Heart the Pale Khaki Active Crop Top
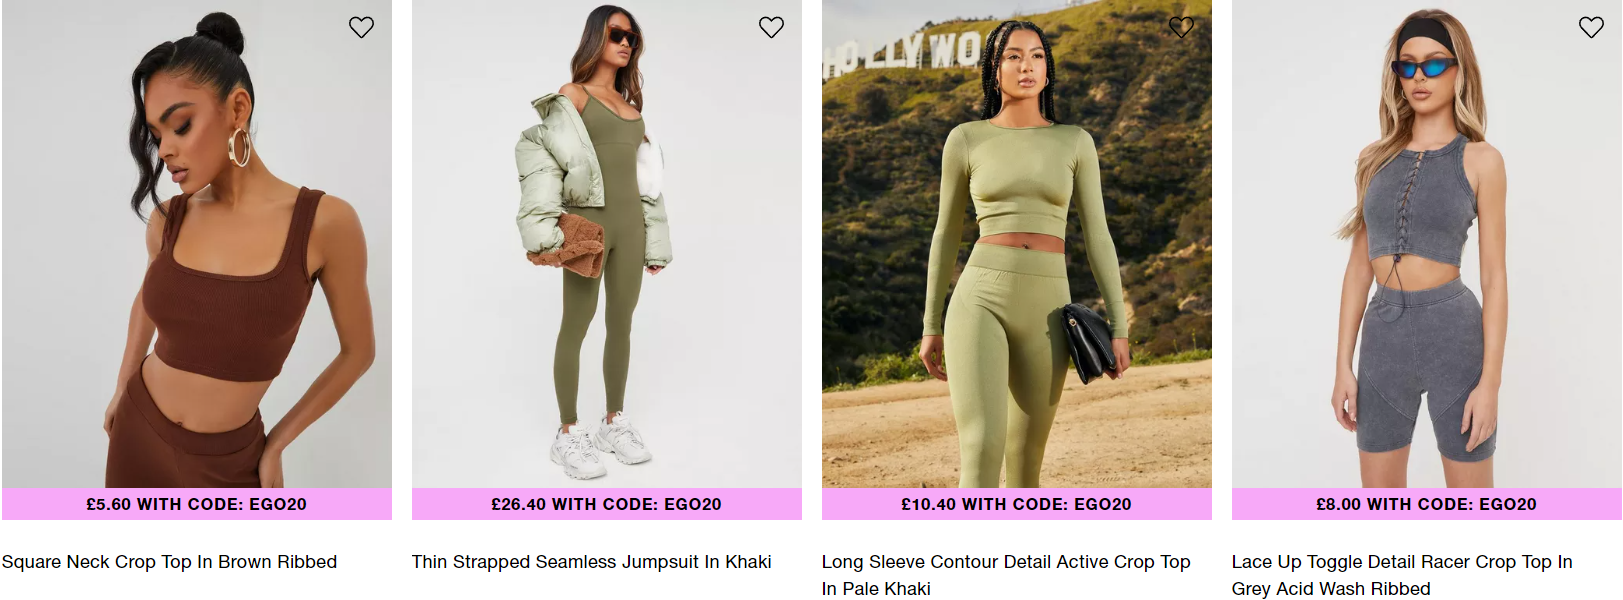Viewport: 1623px width, 600px height. tap(1181, 27)
